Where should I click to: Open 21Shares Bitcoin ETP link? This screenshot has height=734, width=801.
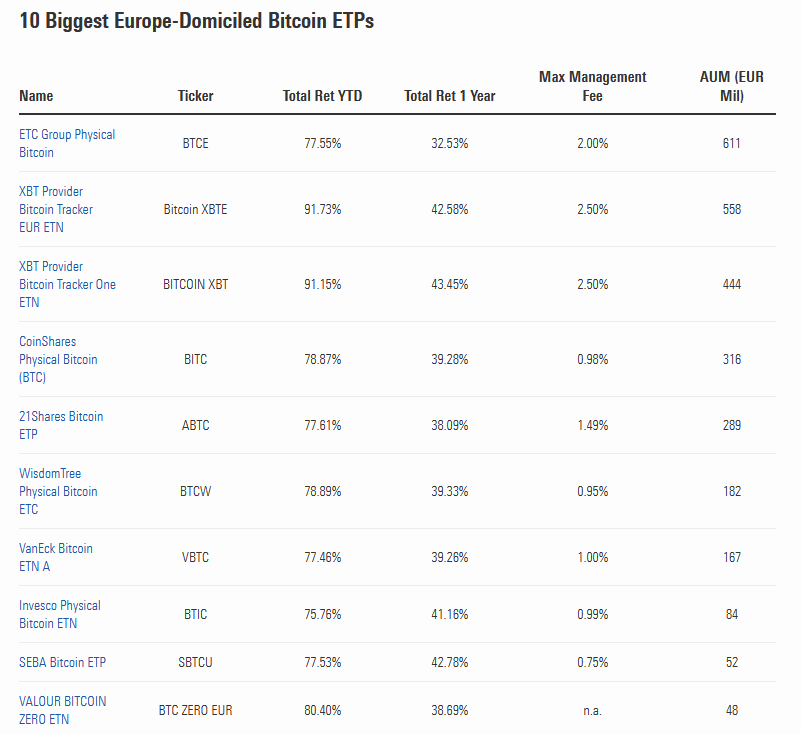pyautogui.click(x=60, y=425)
